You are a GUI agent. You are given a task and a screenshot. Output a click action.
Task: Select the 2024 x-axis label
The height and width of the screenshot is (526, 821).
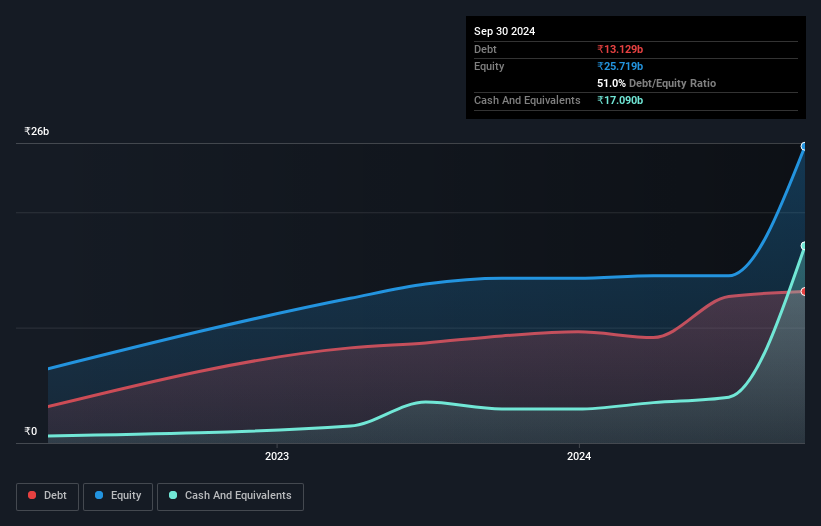pyautogui.click(x=579, y=456)
